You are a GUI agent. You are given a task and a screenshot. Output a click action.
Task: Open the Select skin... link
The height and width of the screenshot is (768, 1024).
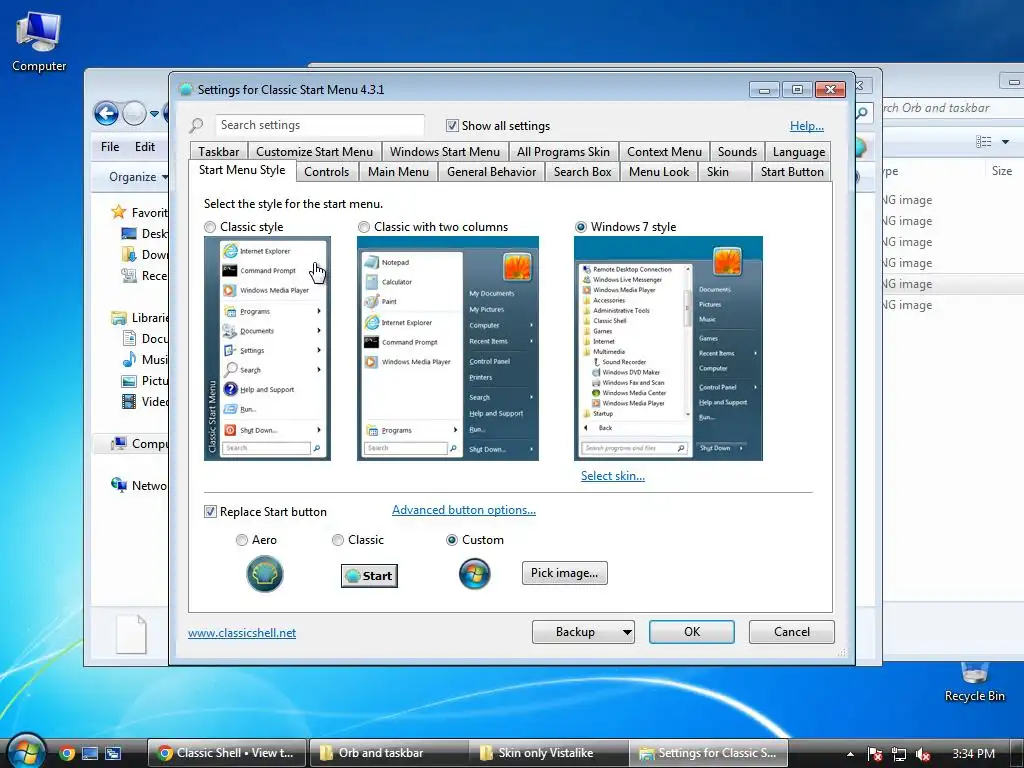[x=613, y=475]
